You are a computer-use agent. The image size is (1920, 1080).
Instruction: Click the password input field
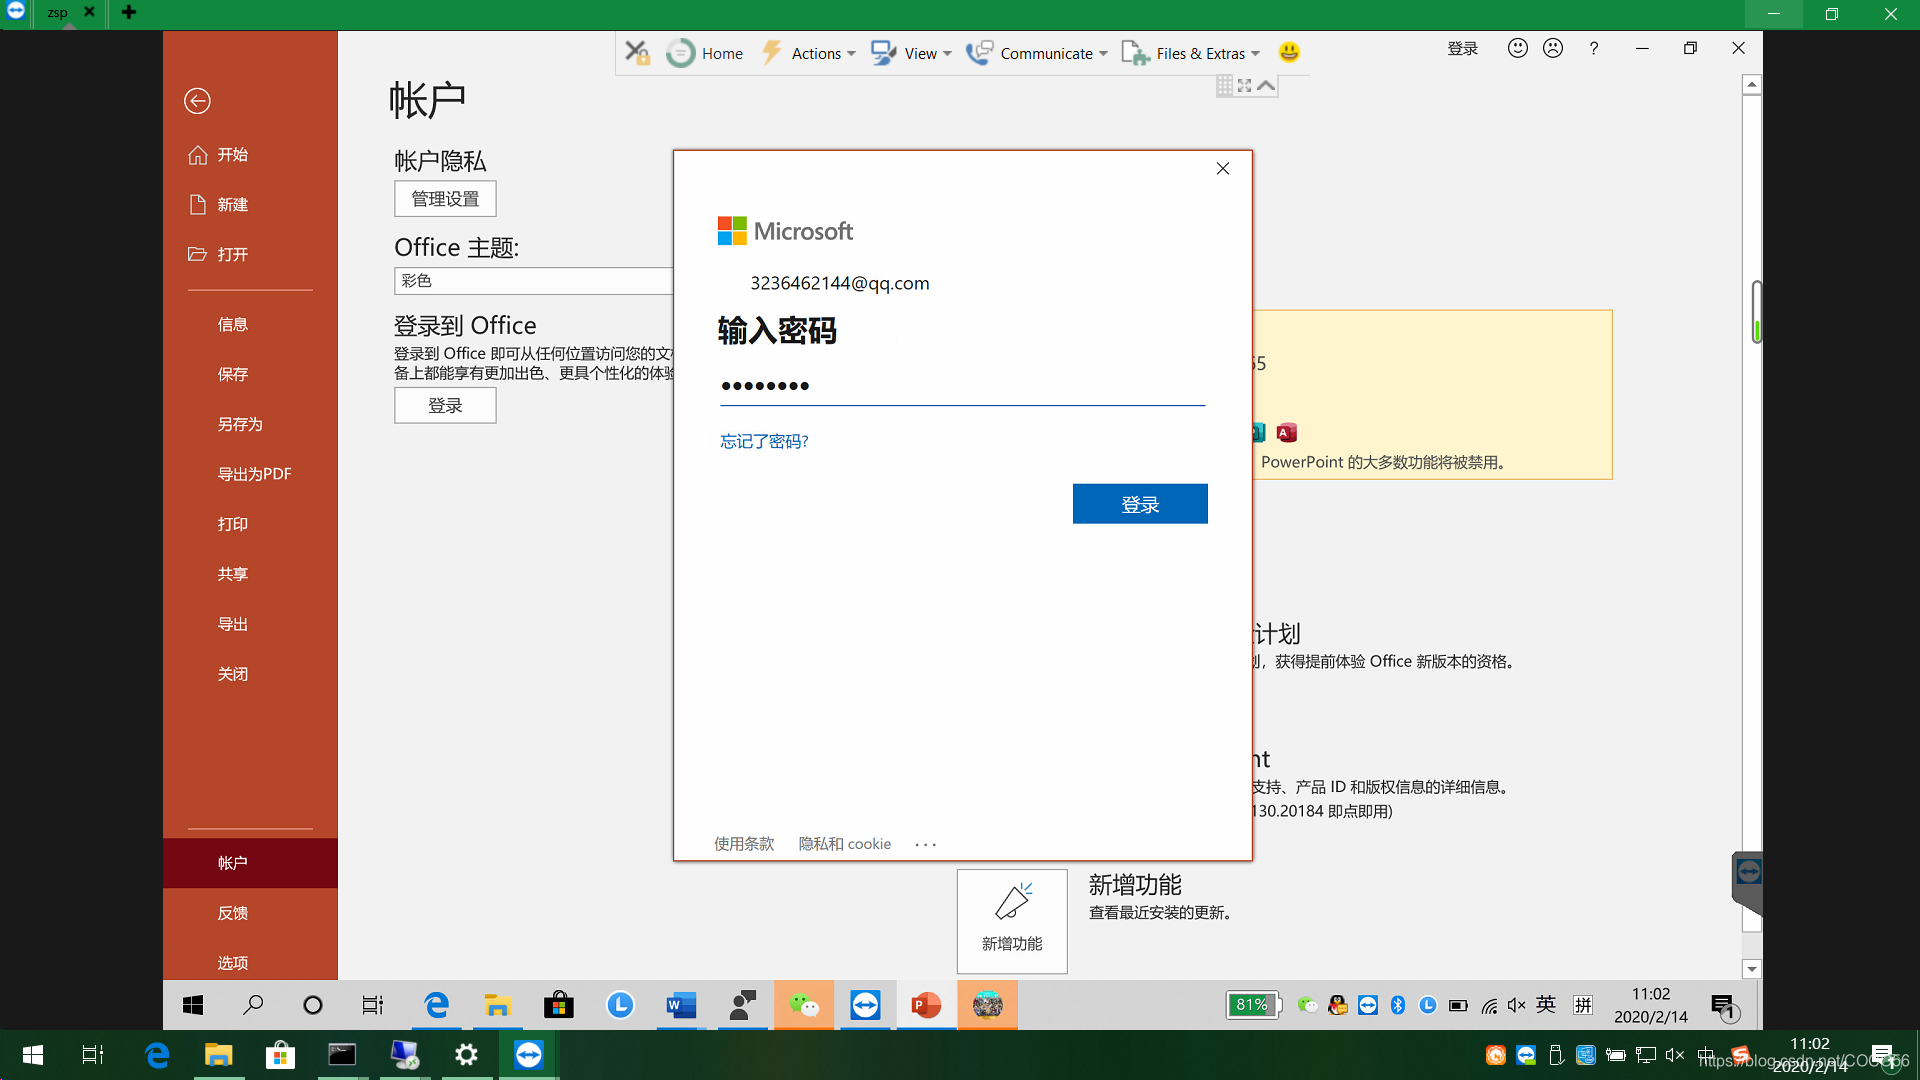(x=961, y=386)
